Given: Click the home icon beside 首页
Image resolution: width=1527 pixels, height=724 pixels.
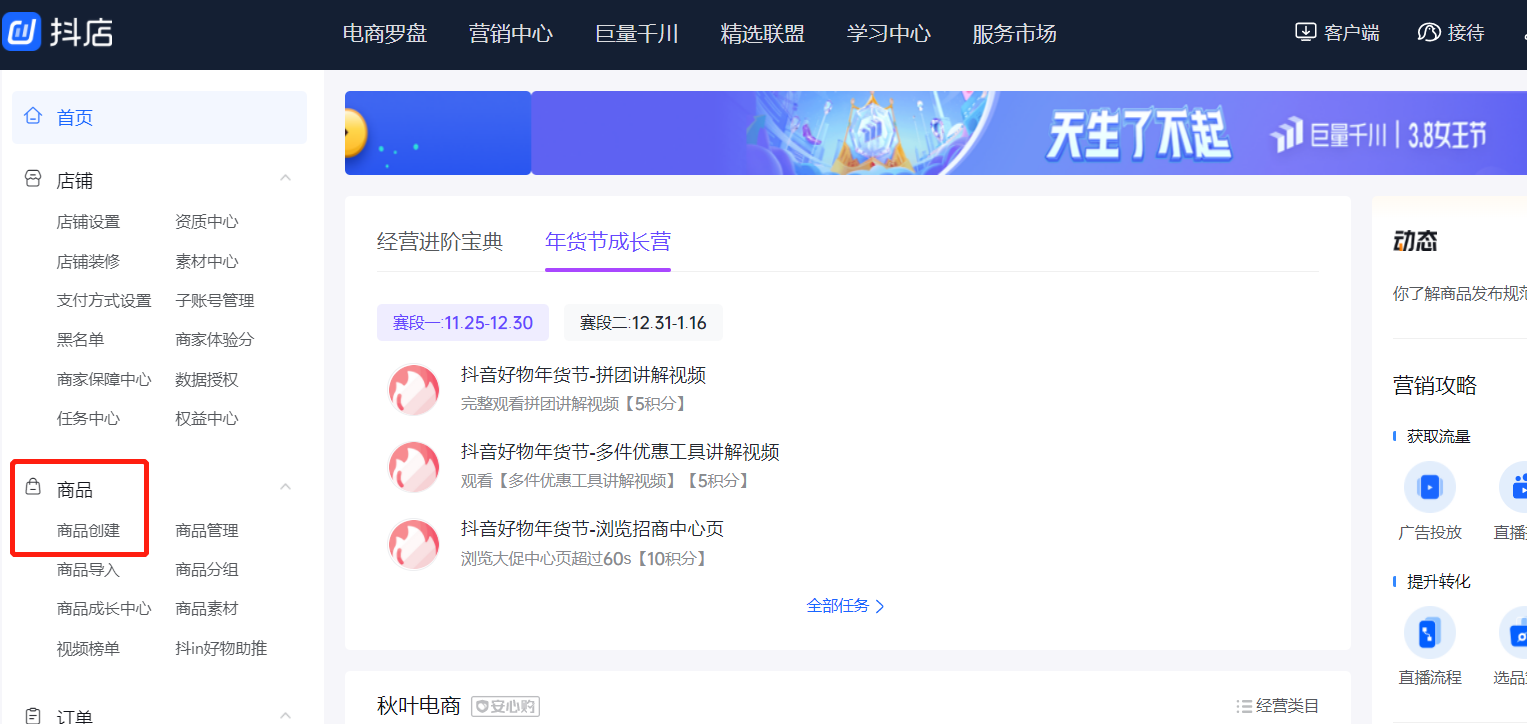Looking at the screenshot, I should 34,117.
